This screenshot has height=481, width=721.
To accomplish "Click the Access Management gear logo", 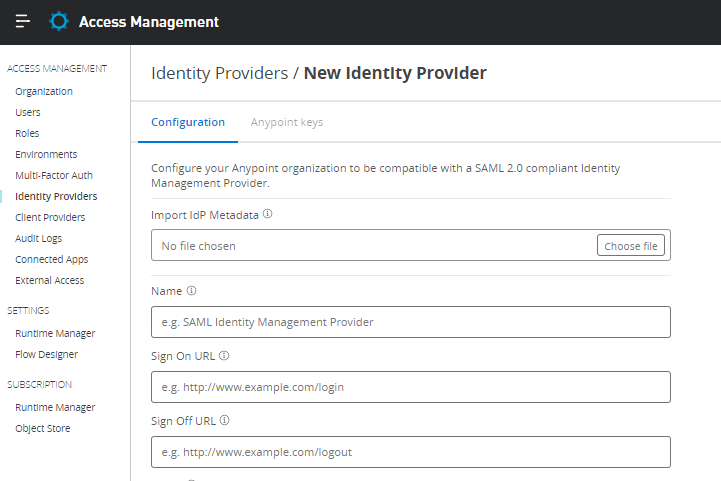I will pos(59,21).
